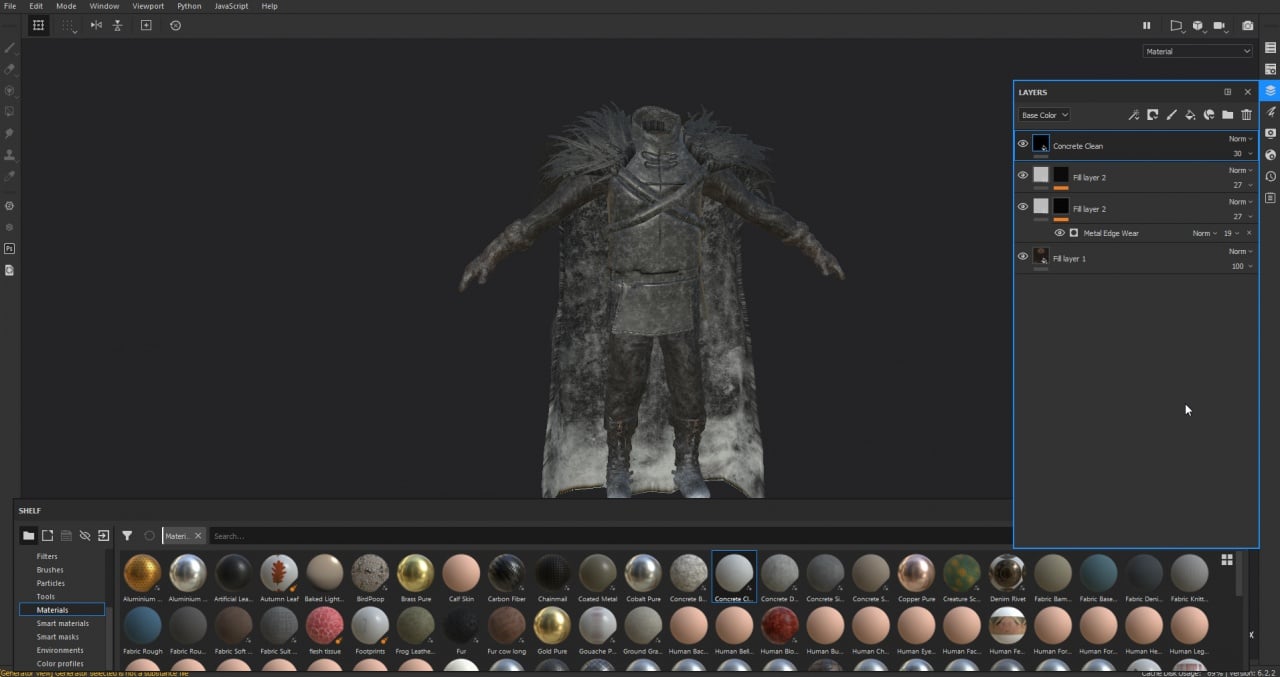Open the Viewport menu
This screenshot has height=677, width=1280.
point(148,6)
